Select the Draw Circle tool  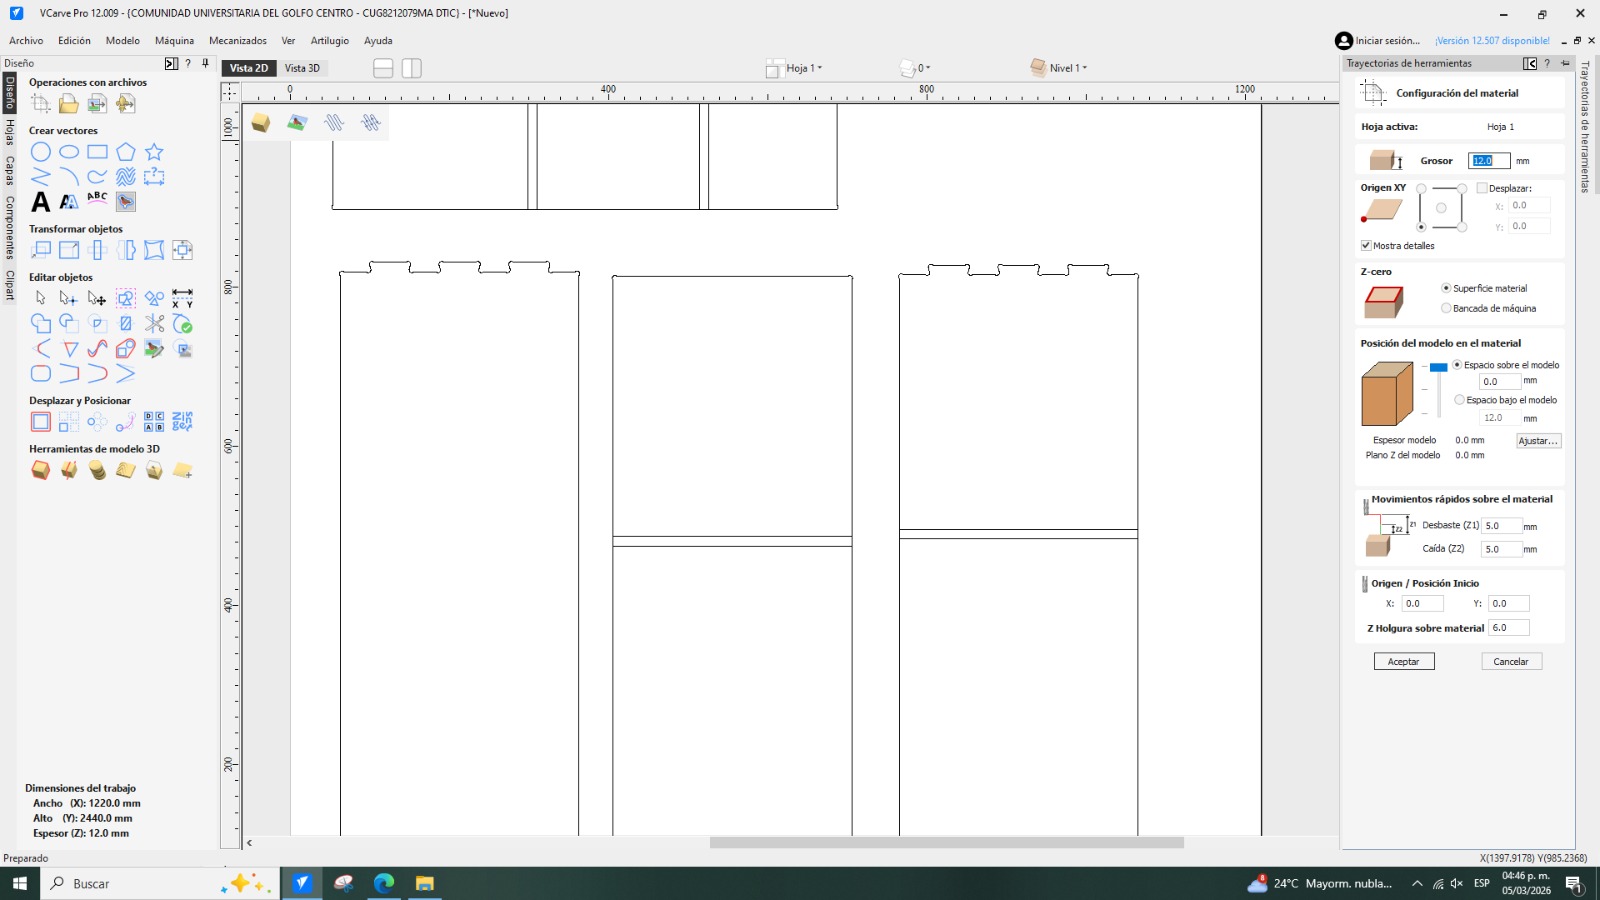click(x=40, y=152)
